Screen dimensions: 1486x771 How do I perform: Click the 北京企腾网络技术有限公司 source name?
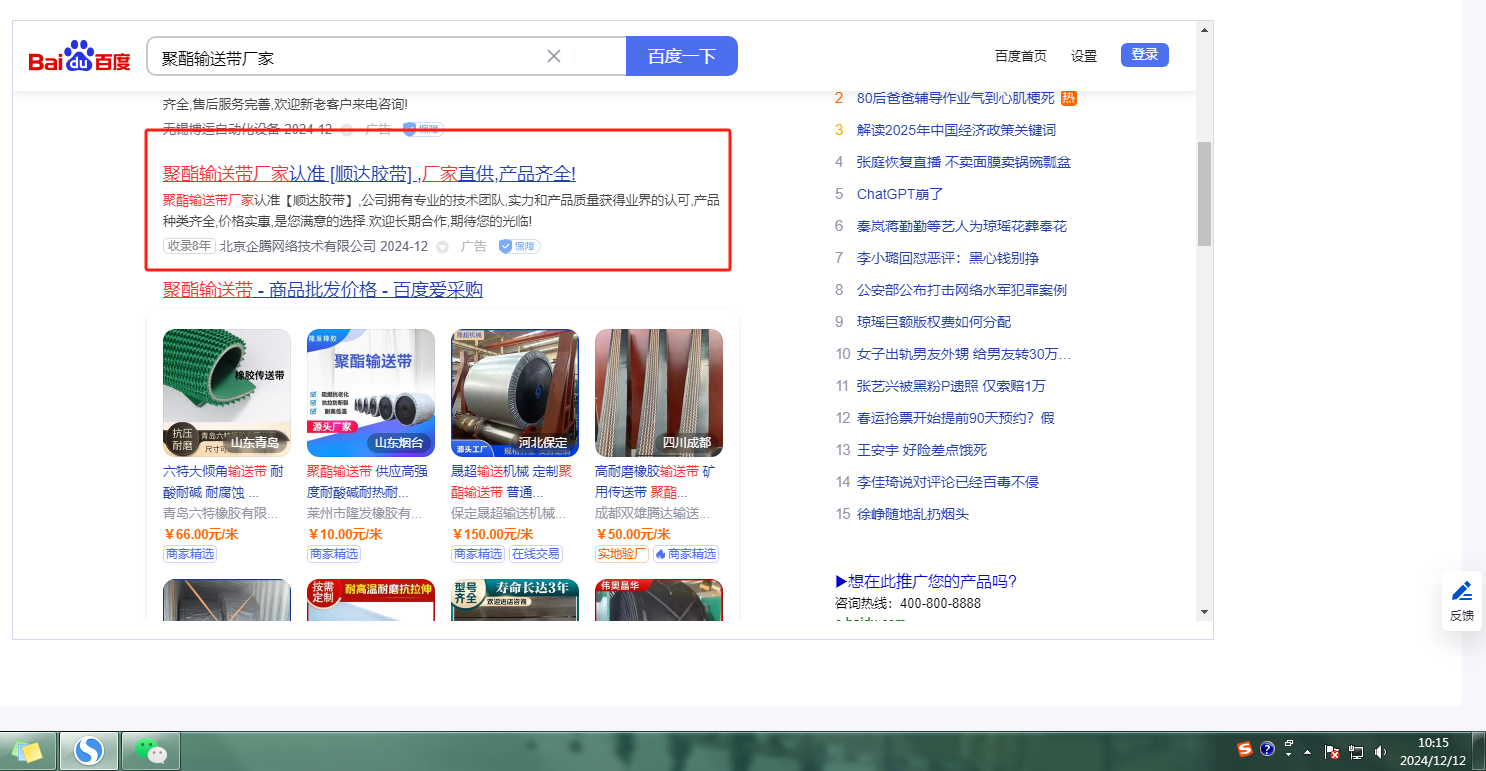pyautogui.click(x=298, y=246)
